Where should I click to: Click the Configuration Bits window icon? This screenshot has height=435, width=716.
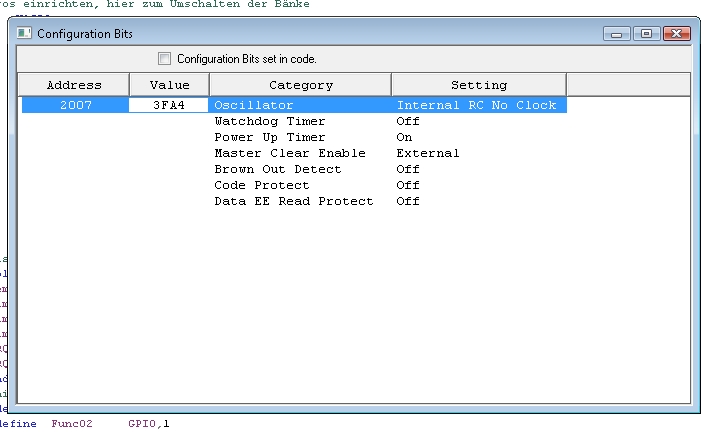click(25, 33)
